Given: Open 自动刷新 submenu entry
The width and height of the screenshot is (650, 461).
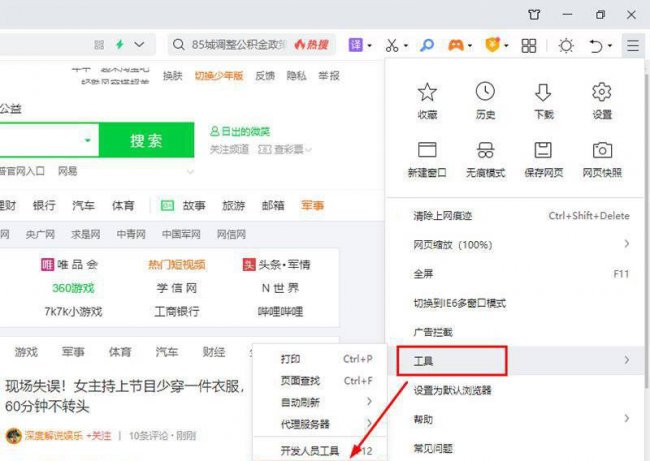Looking at the screenshot, I should tap(320, 402).
